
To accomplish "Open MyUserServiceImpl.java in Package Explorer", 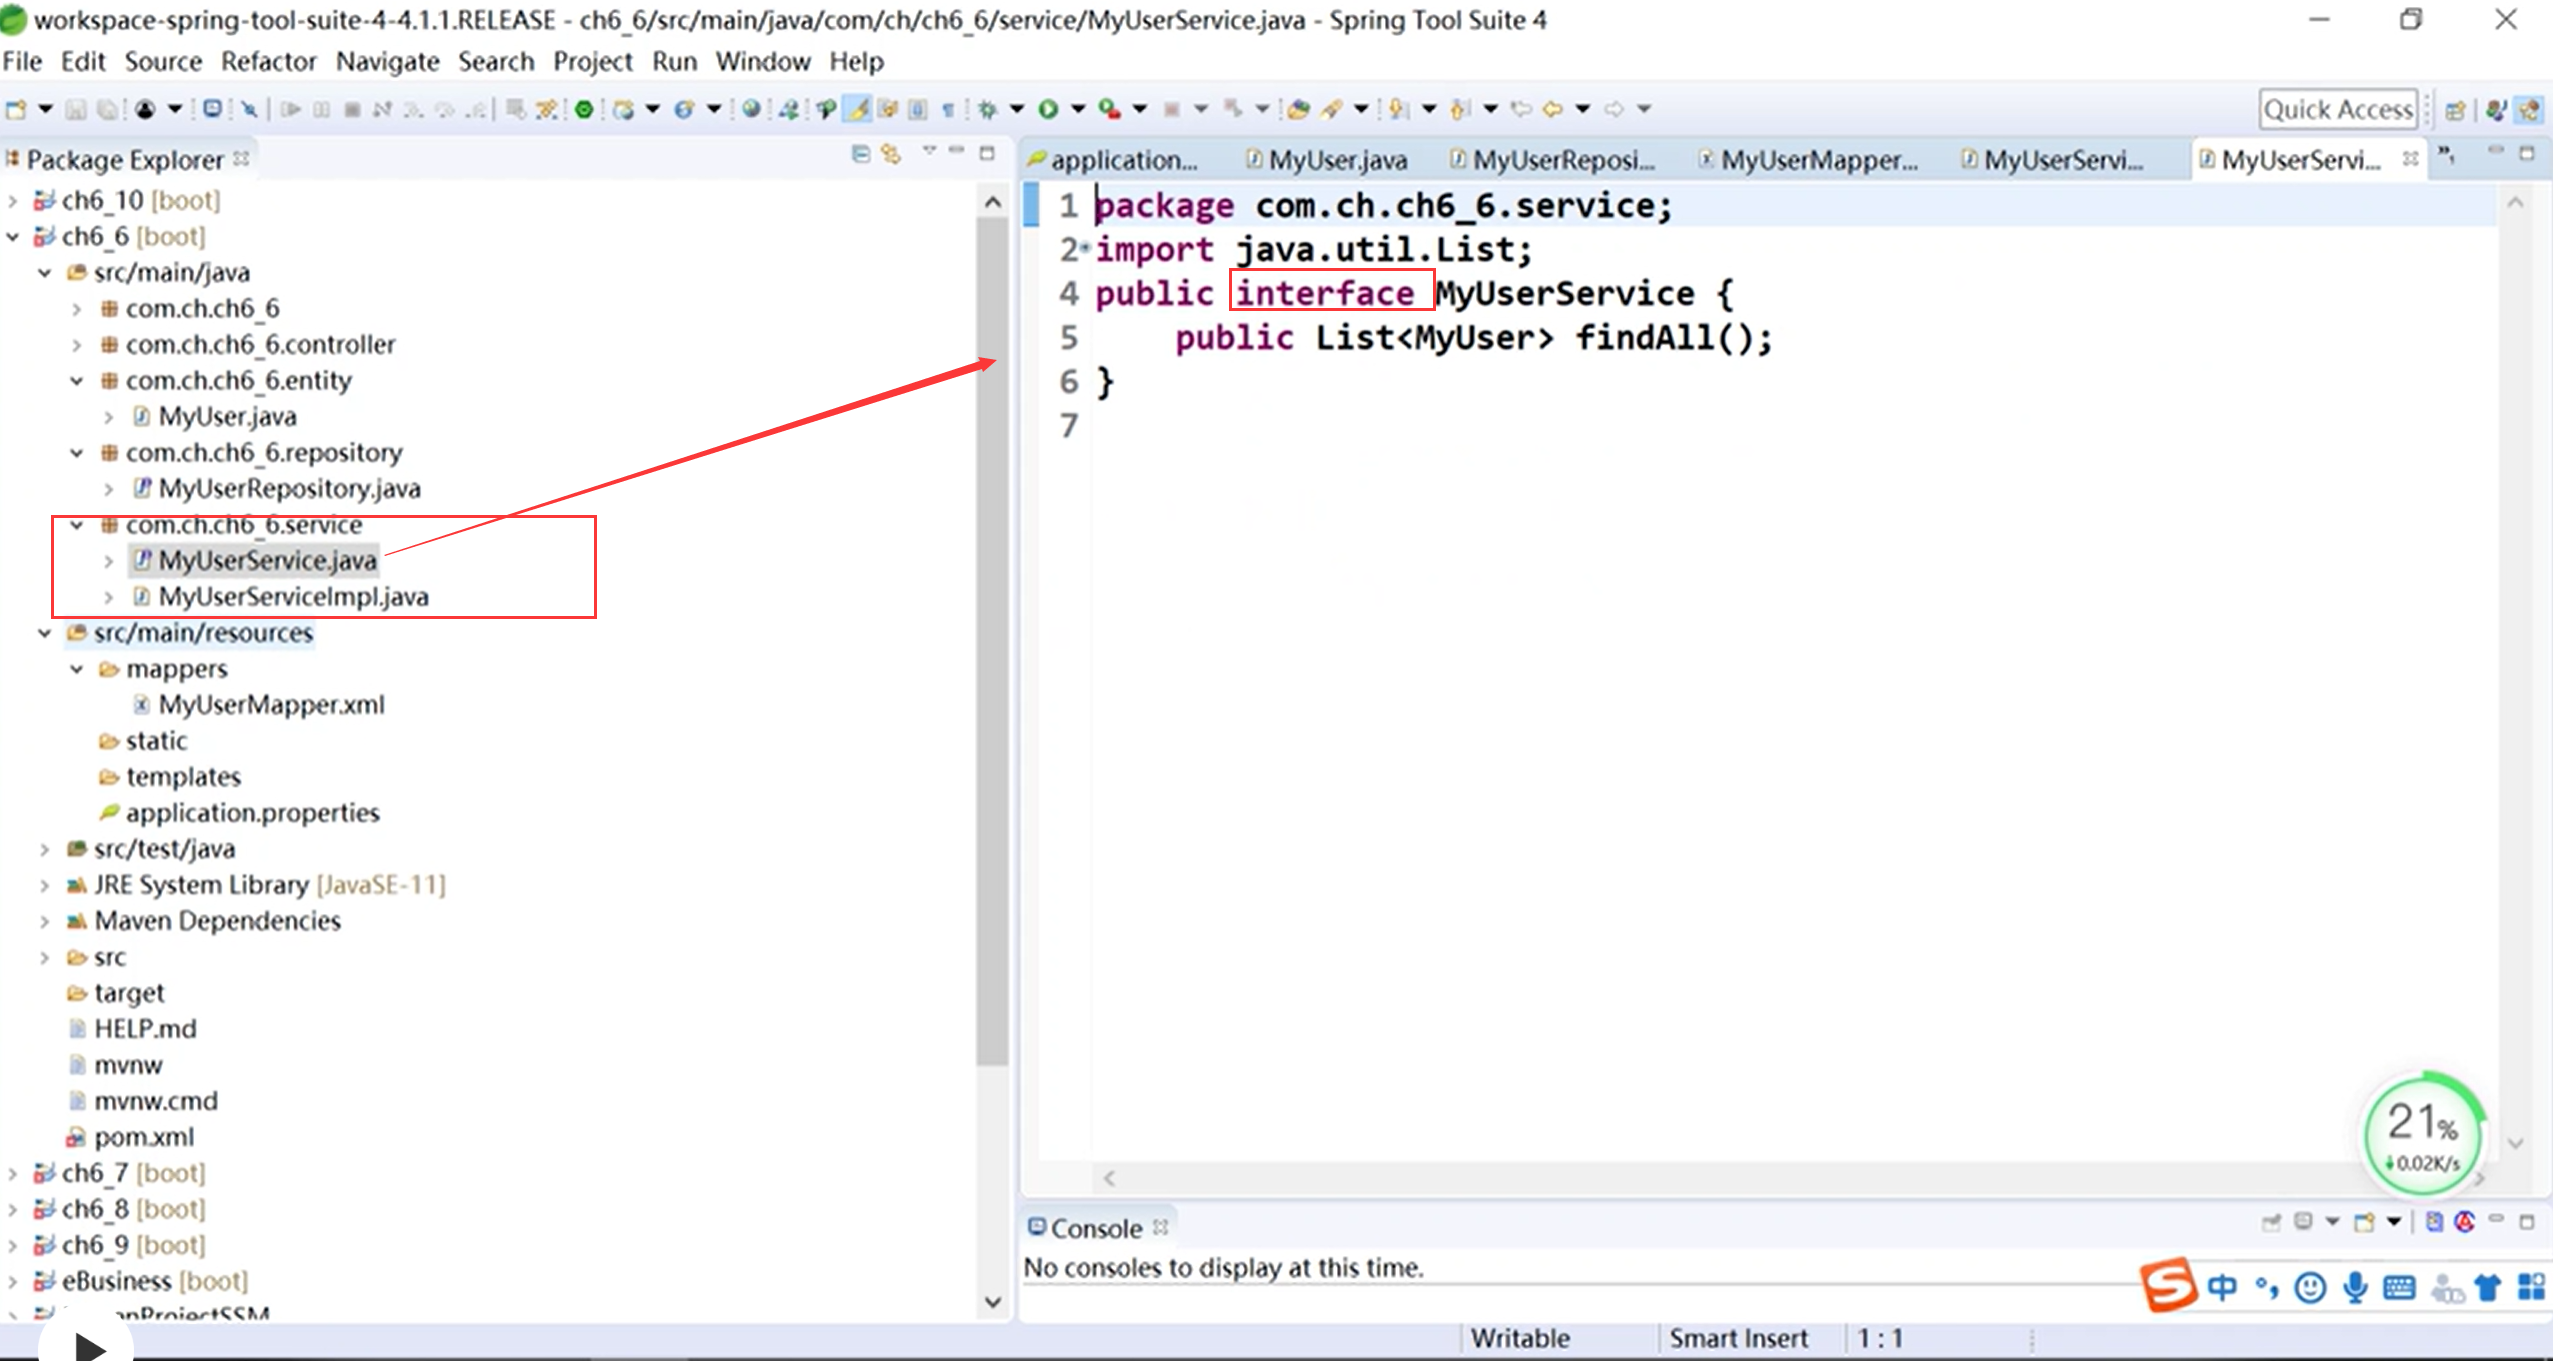I will (293, 597).
